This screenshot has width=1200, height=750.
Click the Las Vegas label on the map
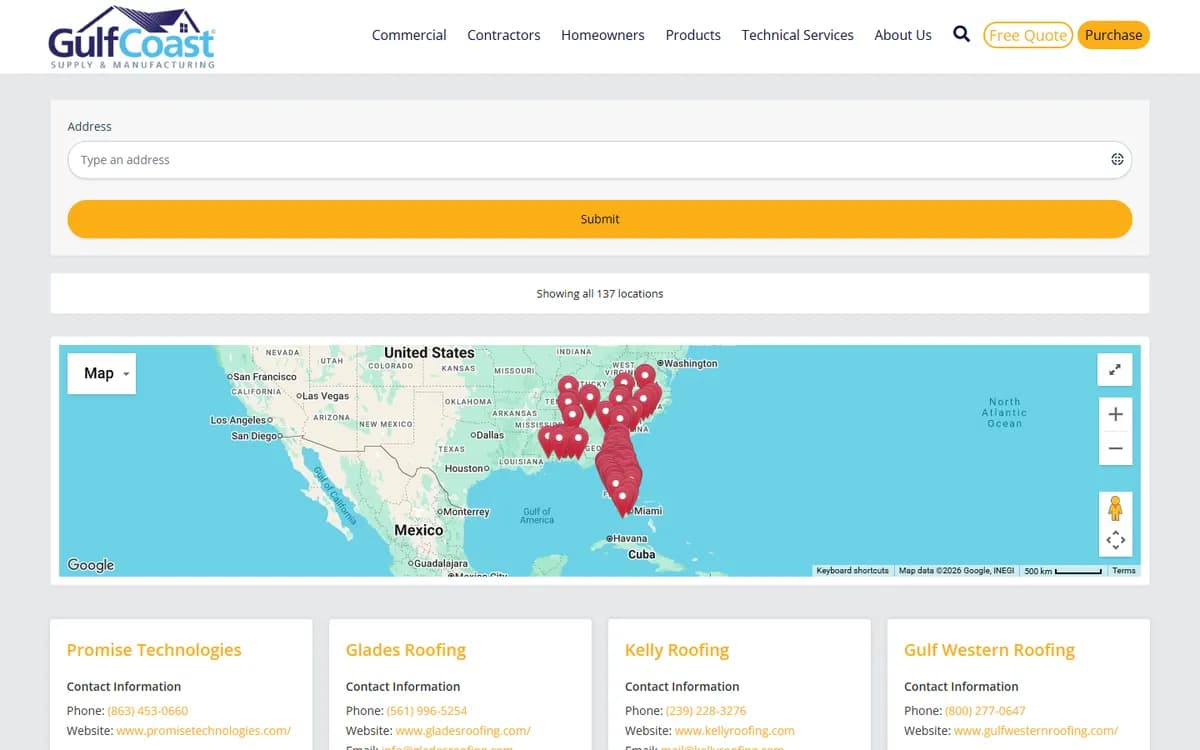[x=328, y=396]
